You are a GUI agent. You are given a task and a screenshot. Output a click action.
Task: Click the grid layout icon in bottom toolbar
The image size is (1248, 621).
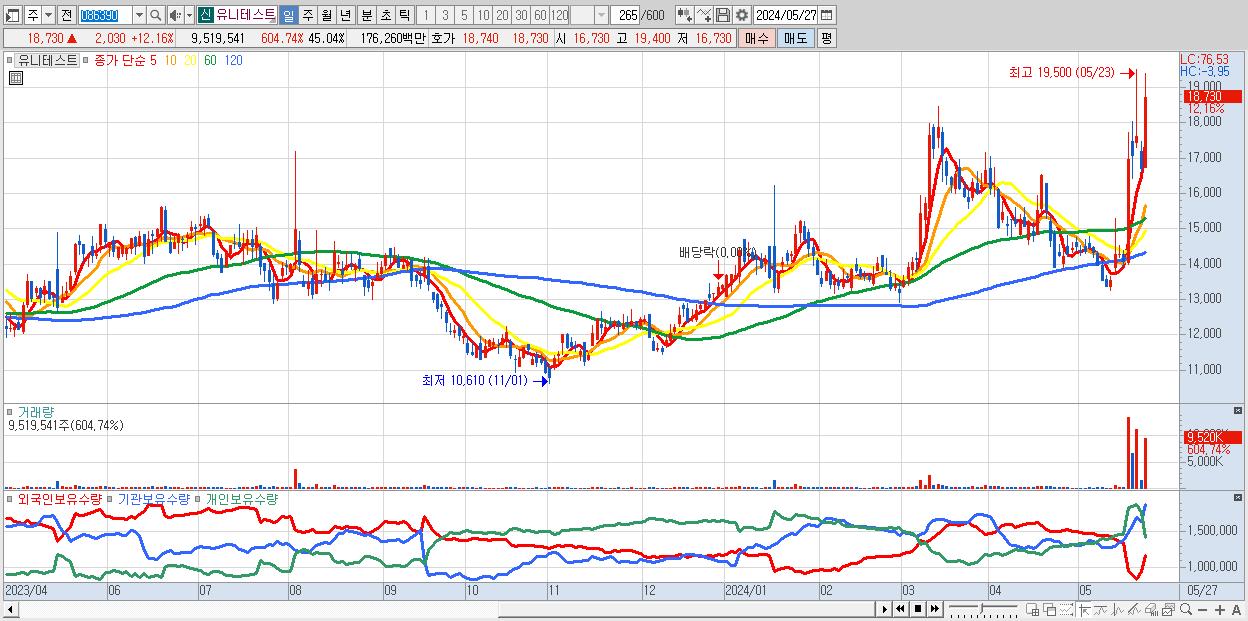(x=1032, y=609)
